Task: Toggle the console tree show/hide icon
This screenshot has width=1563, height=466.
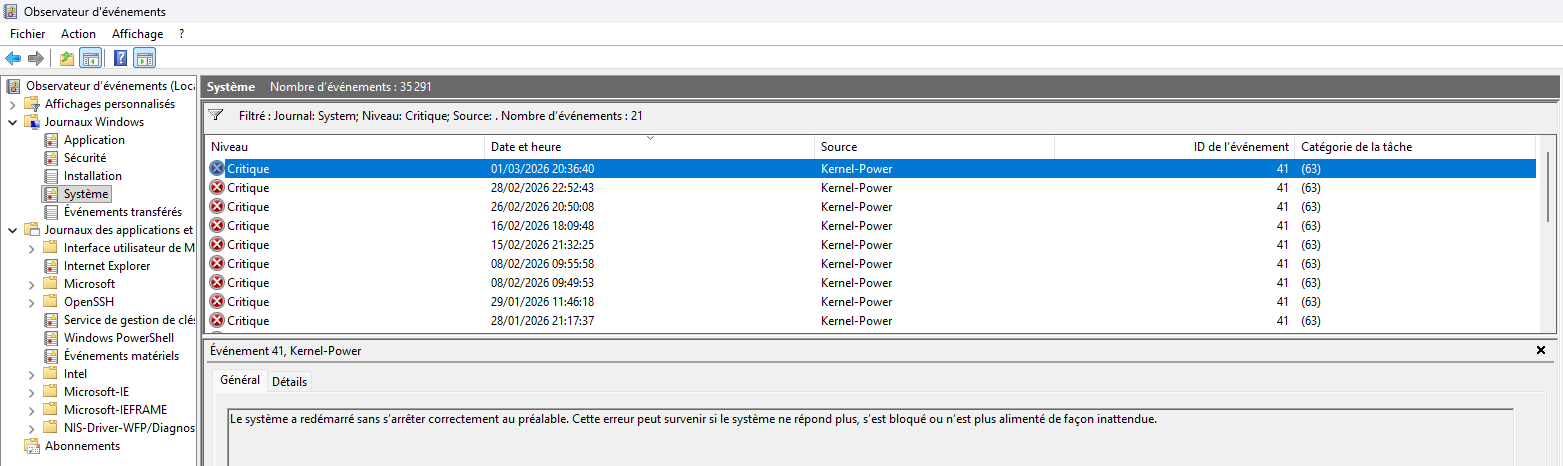Action: tap(90, 58)
